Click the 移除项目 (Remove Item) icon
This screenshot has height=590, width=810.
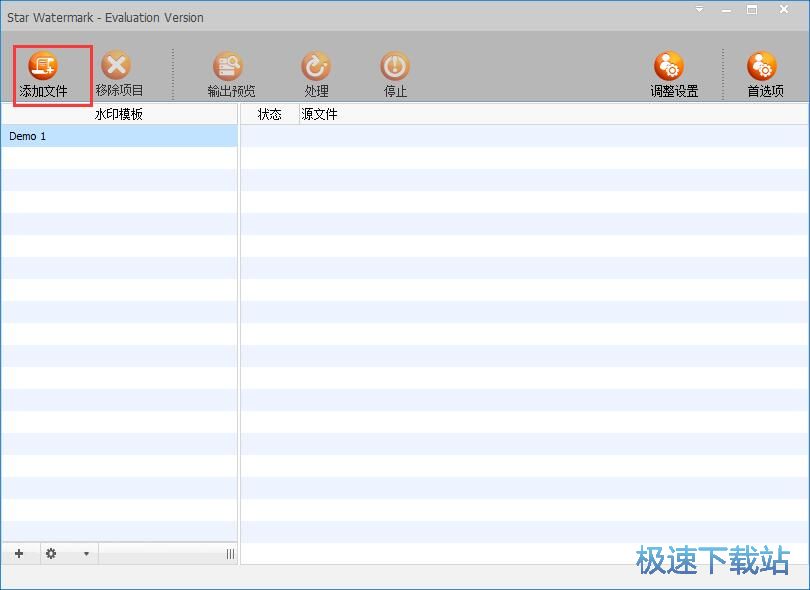(x=118, y=66)
